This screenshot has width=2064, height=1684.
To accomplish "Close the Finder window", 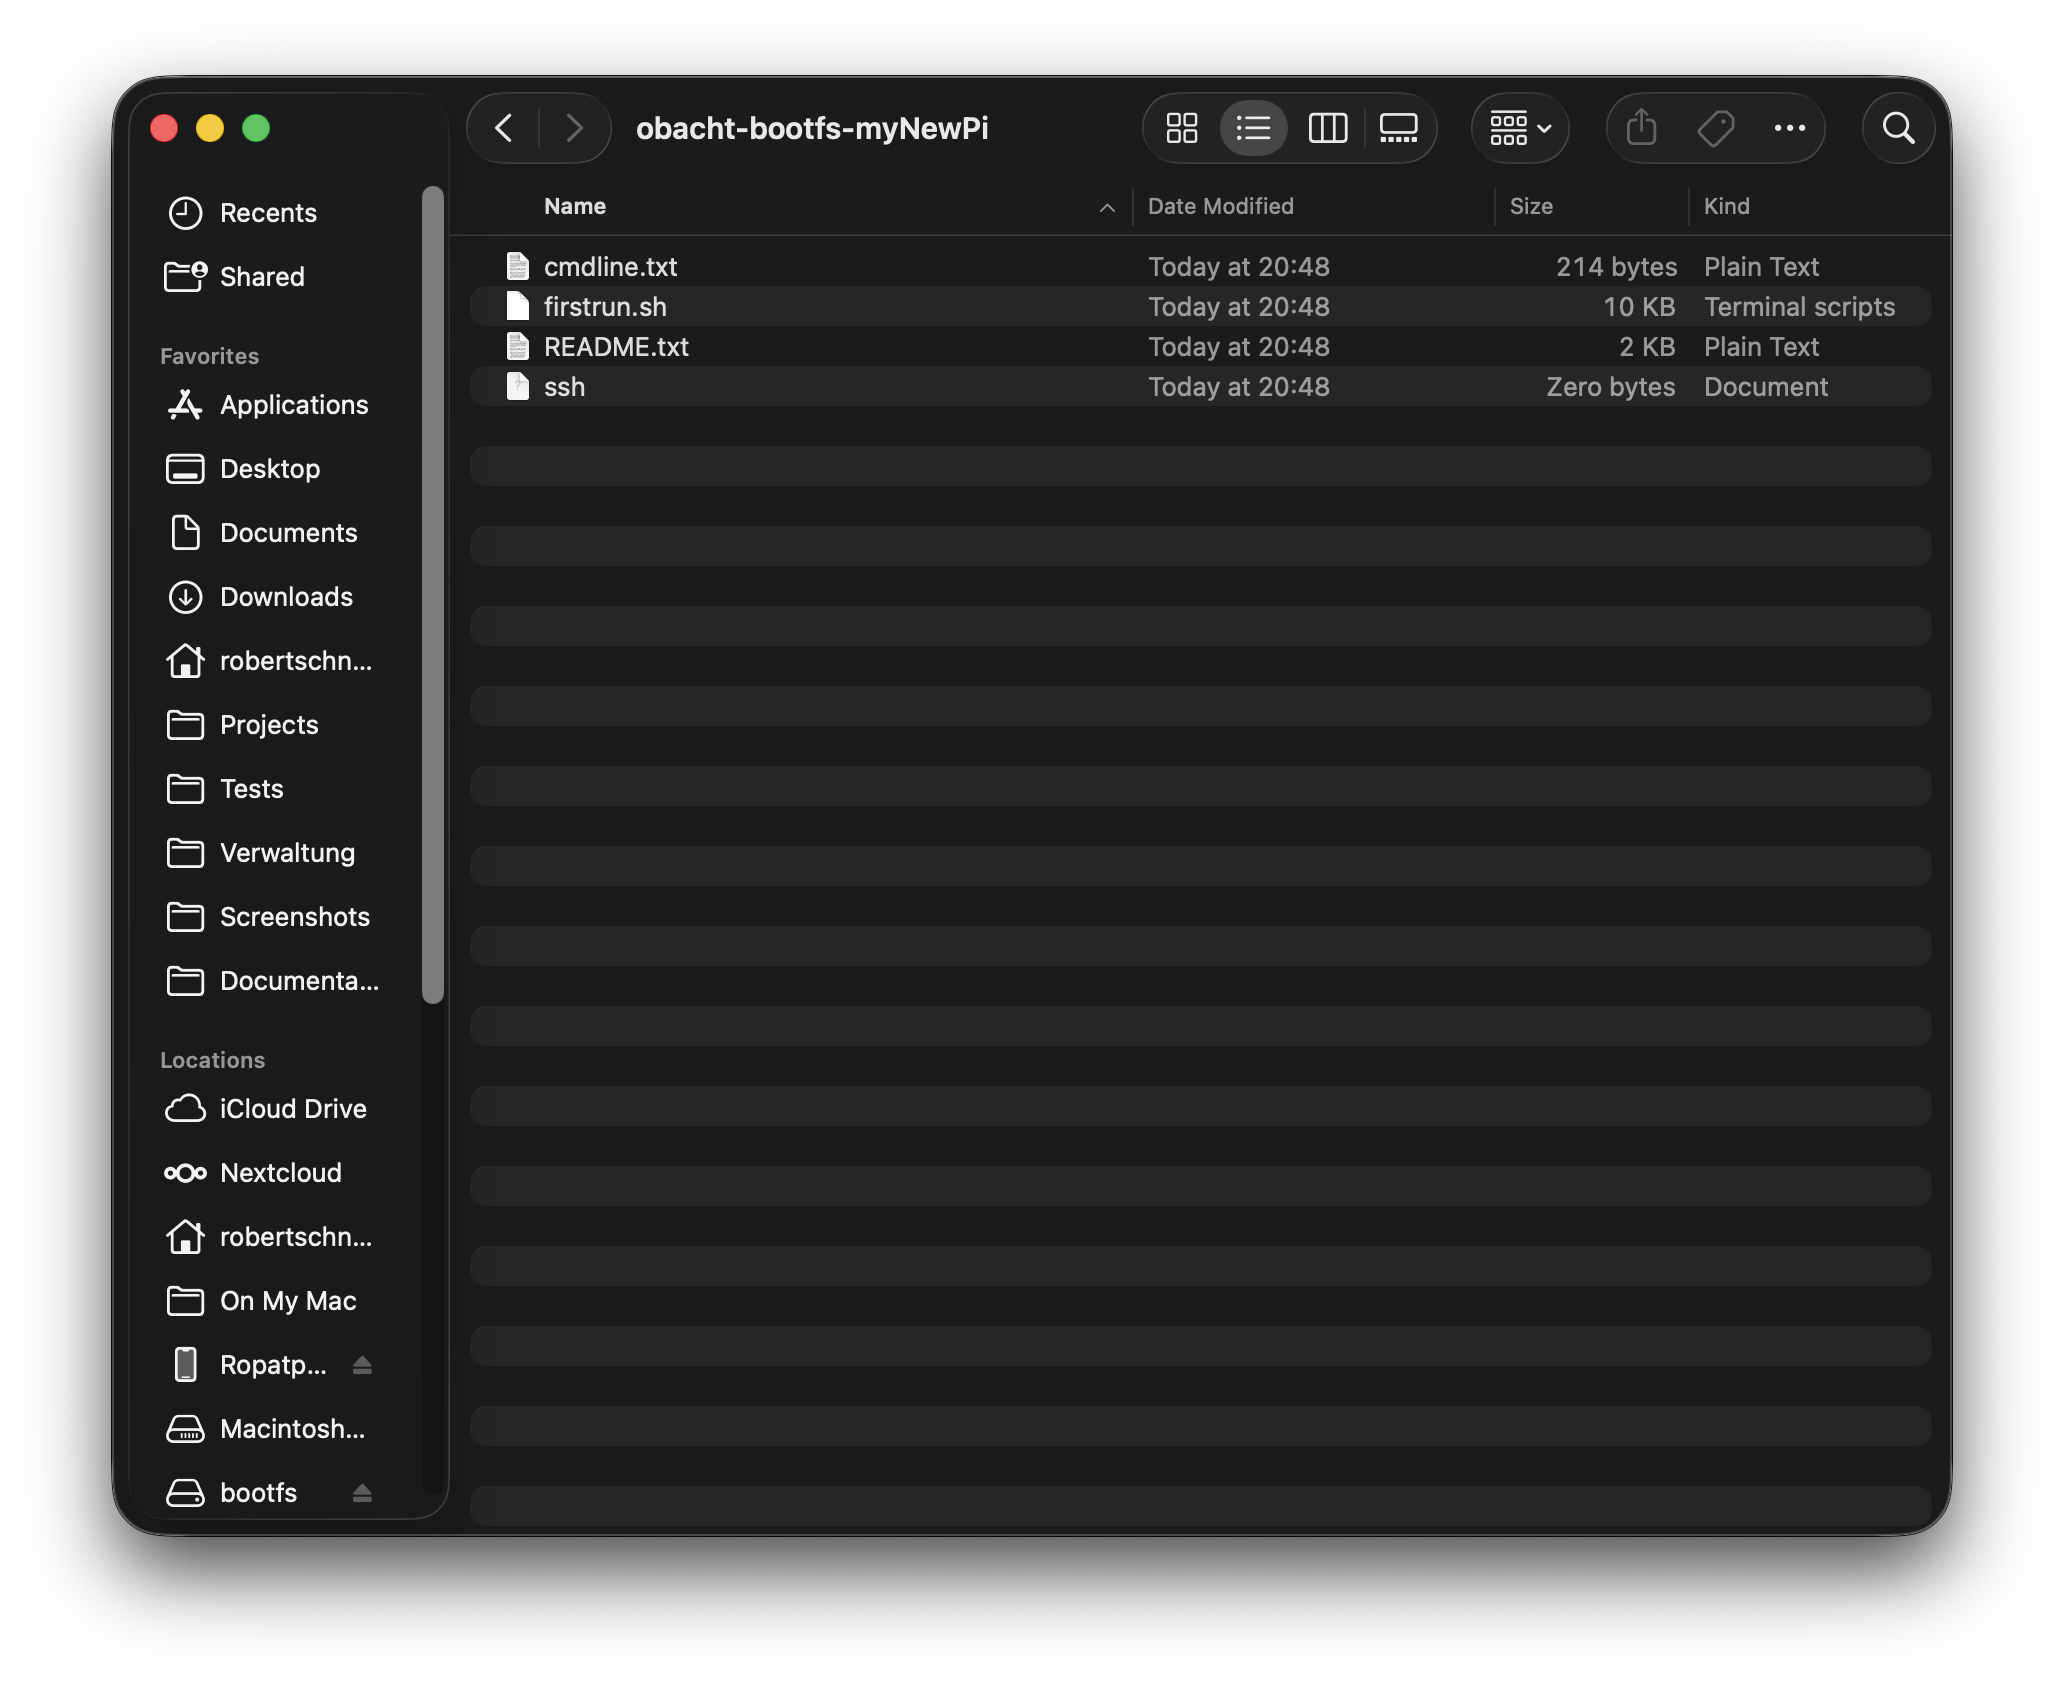I will coord(164,128).
